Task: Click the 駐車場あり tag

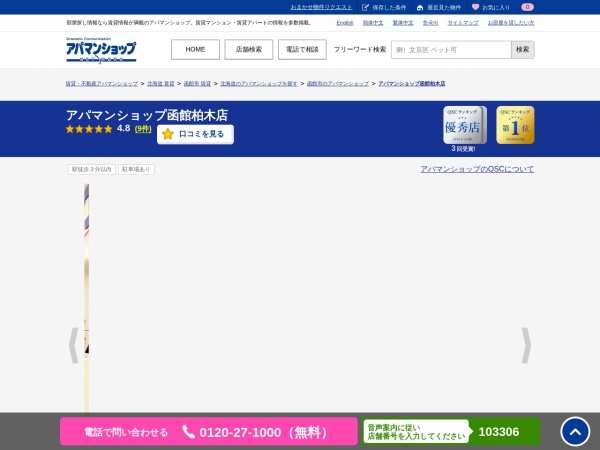Action: tap(136, 169)
